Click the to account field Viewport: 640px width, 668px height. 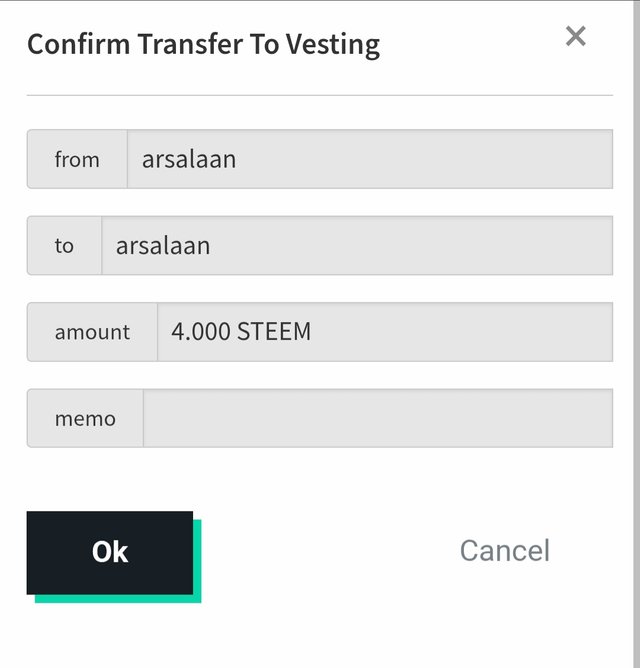[x=357, y=245]
